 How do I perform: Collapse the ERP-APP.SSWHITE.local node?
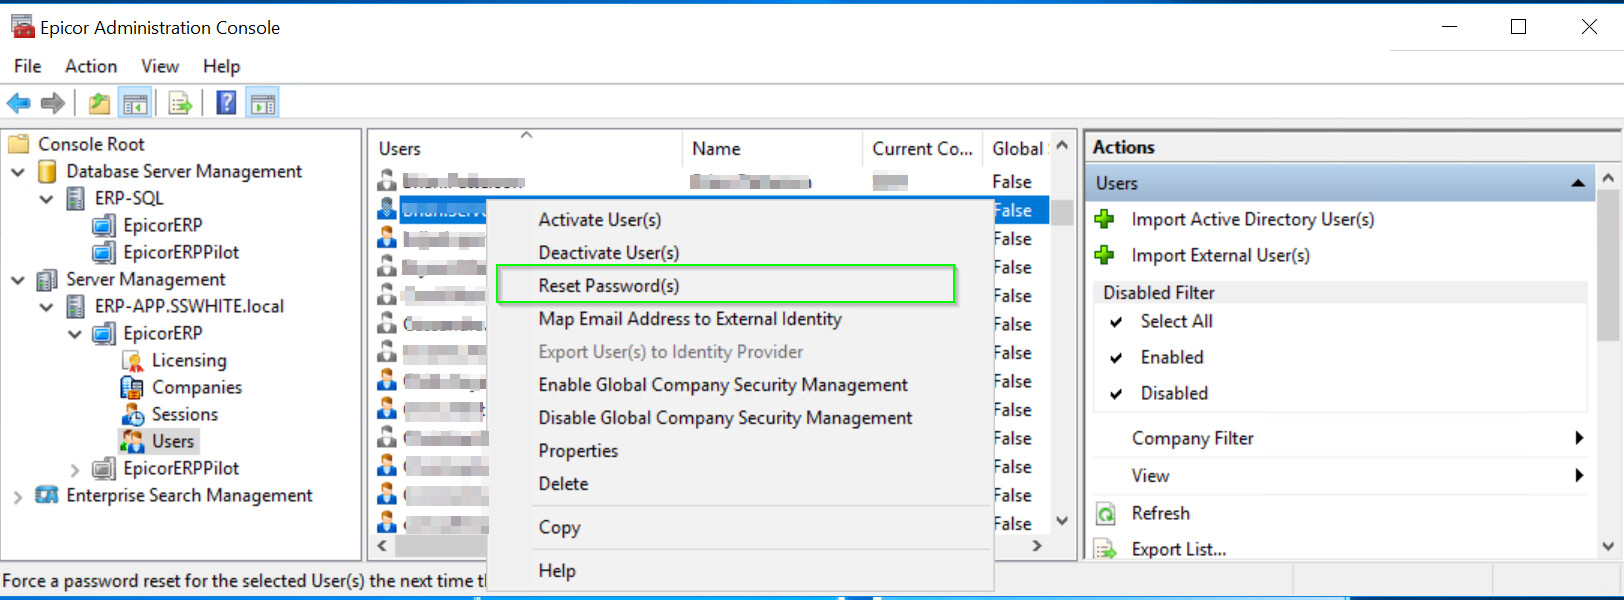pos(46,307)
